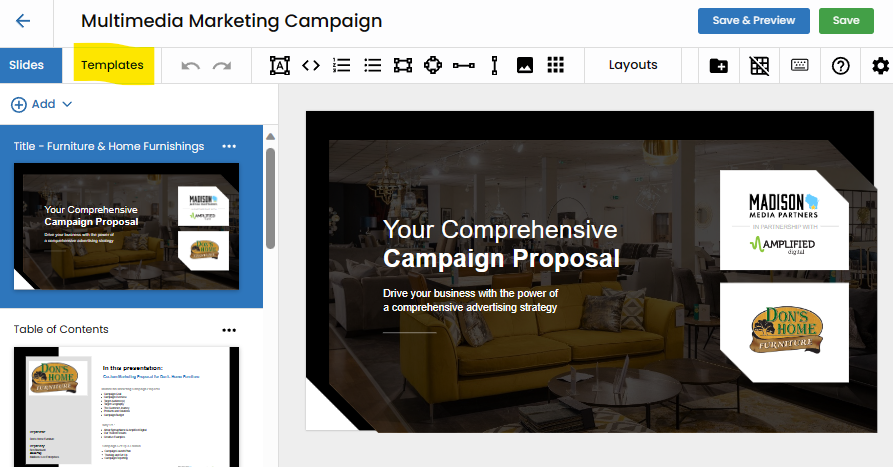Switch to the Slides tab
Screen dimensions: 893x467
27,65
